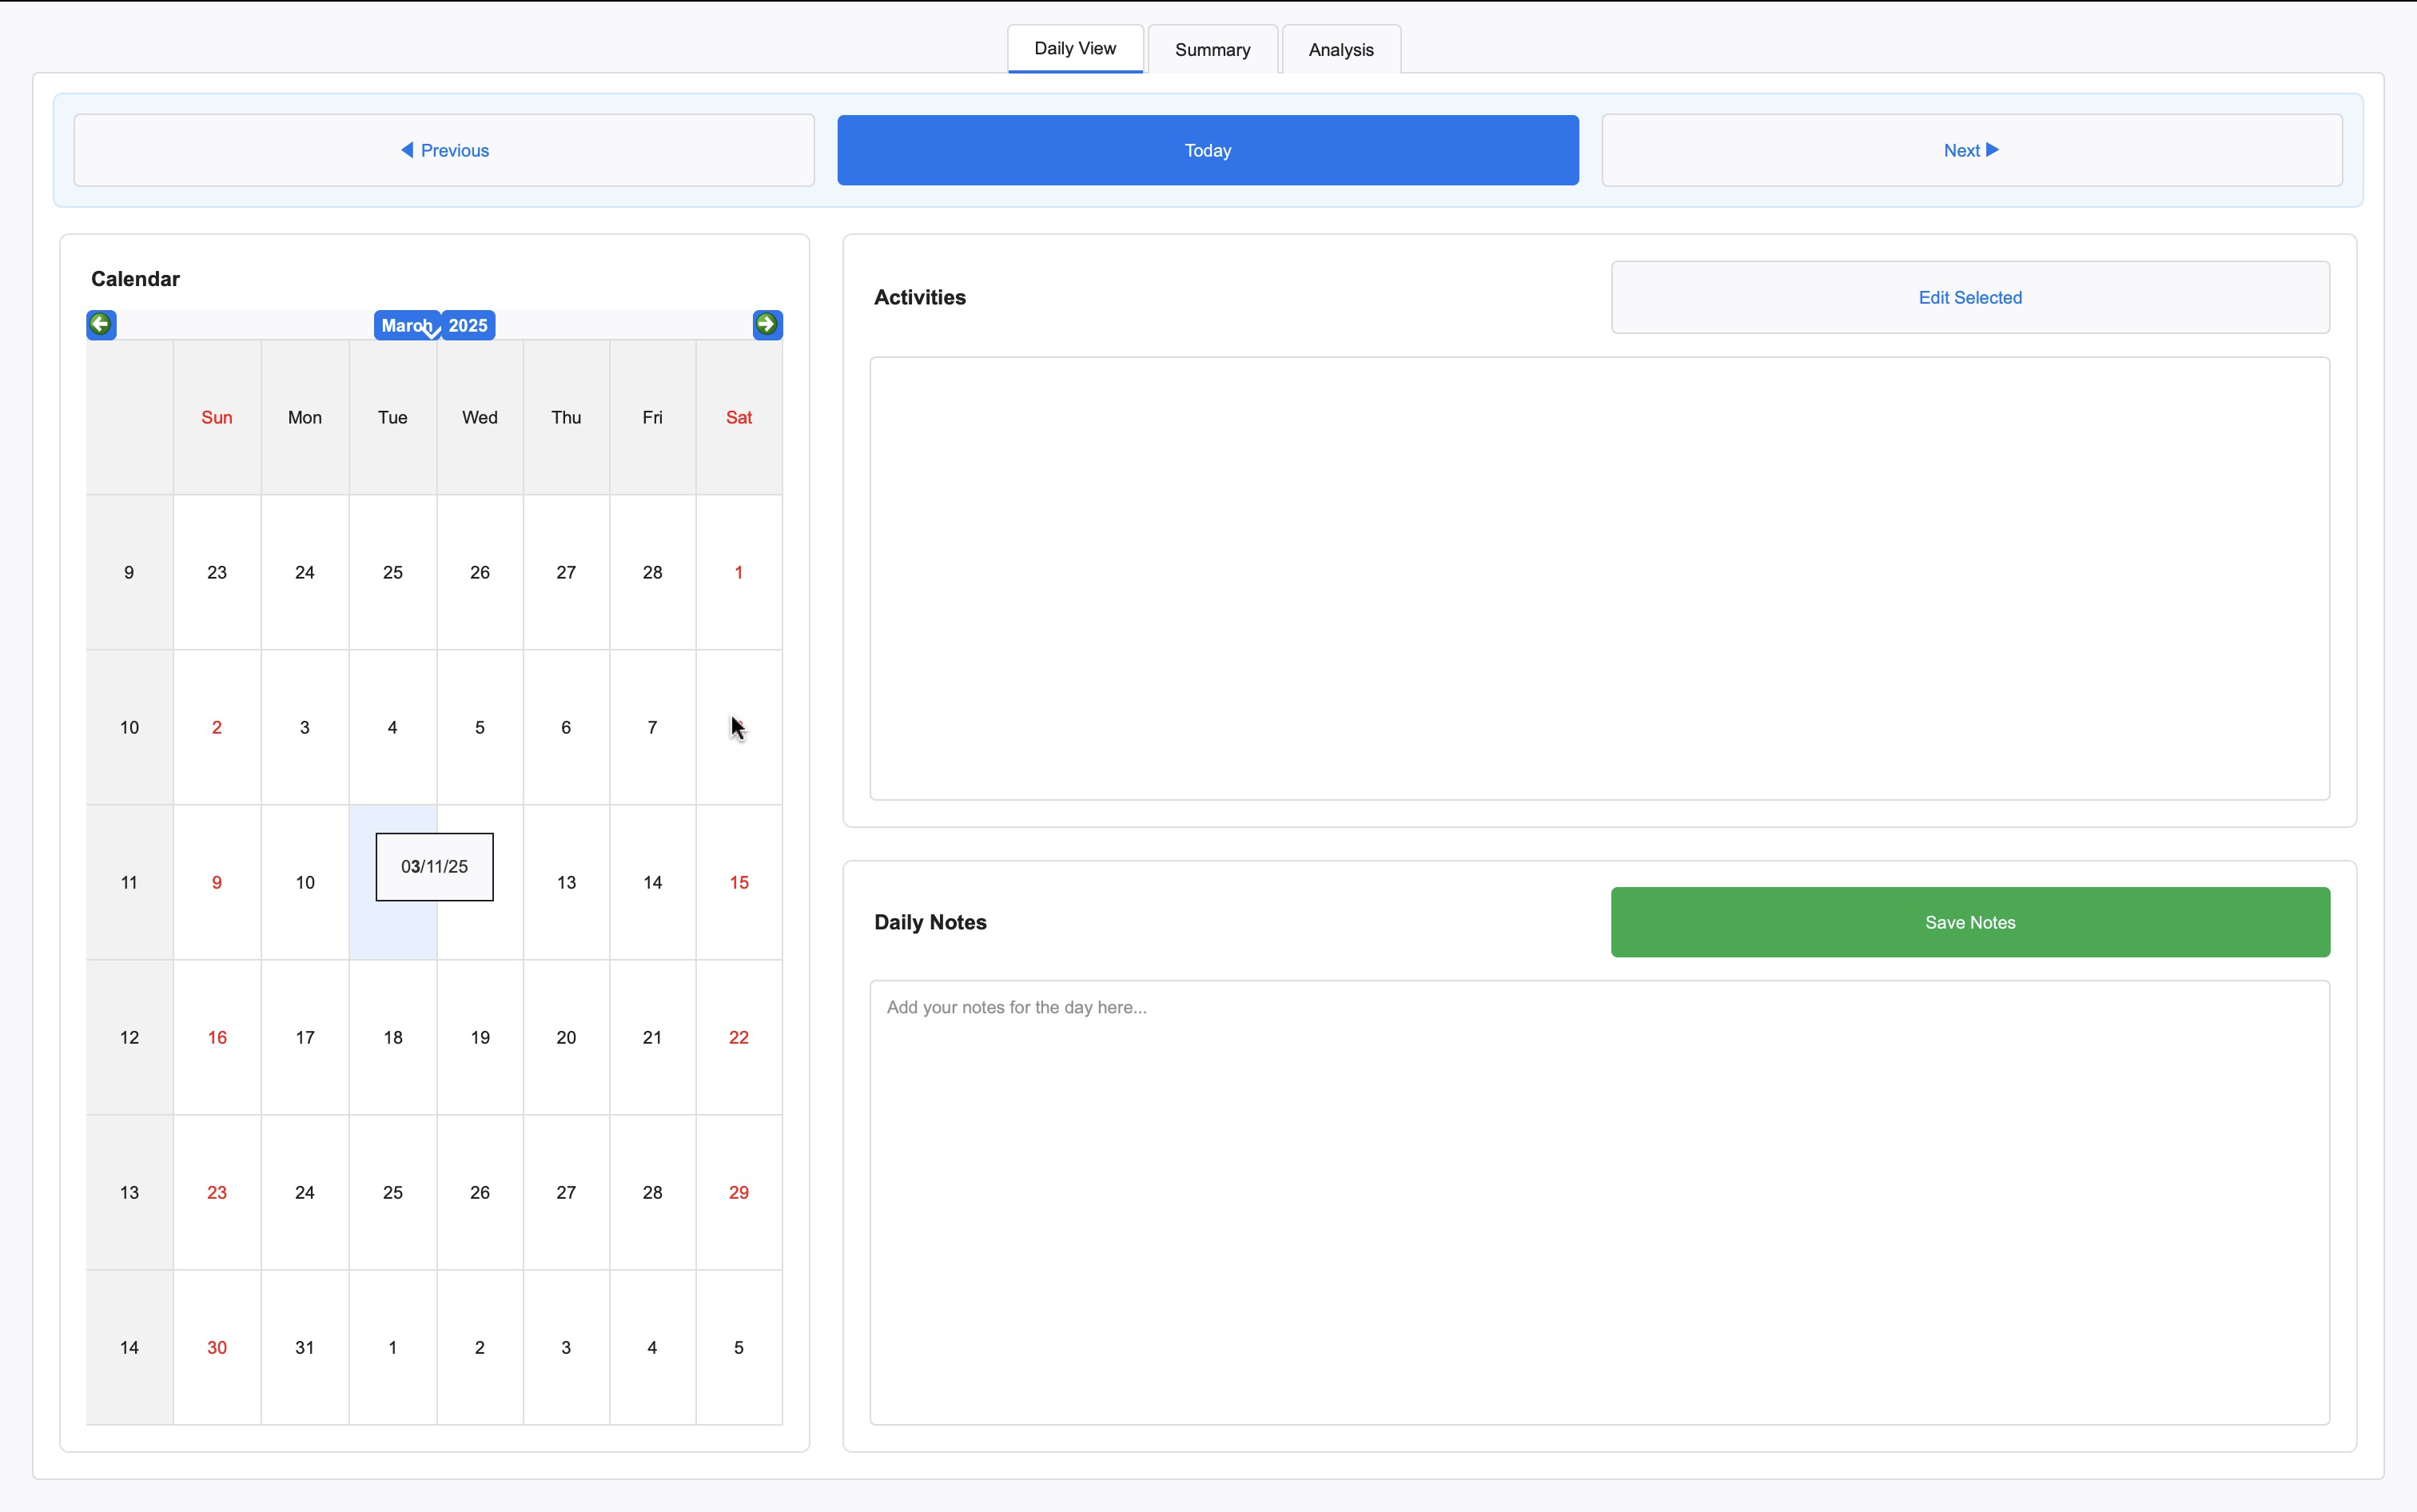
Task: Select the Daily View tab
Action: pos(1074,49)
